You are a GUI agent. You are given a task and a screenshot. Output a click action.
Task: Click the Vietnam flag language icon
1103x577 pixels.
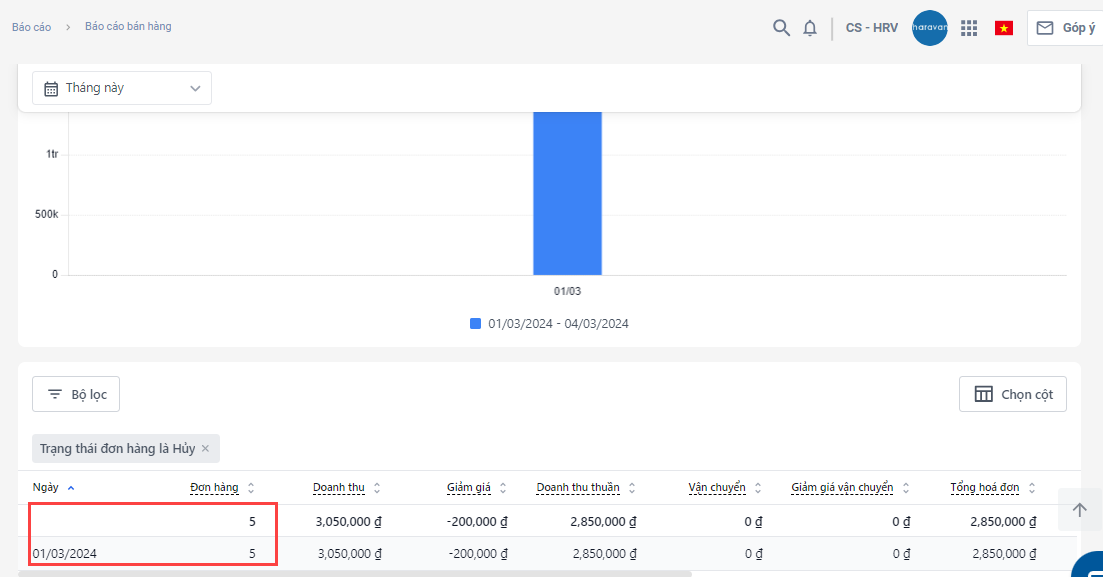point(1004,28)
